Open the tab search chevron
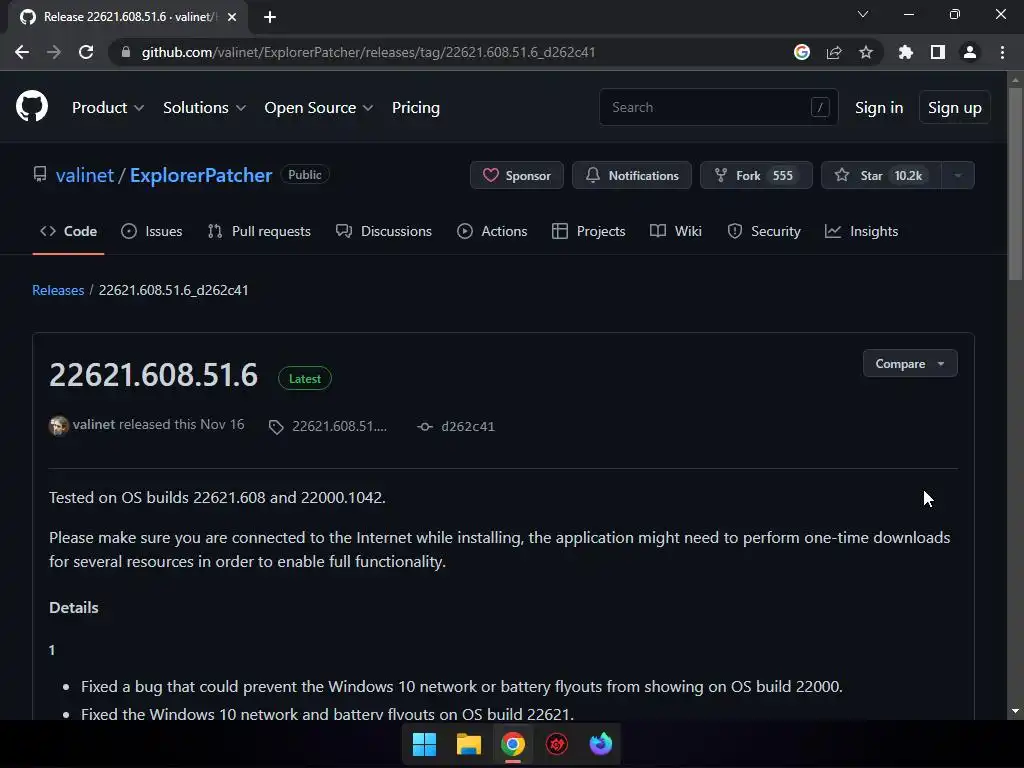1024x768 pixels. click(863, 14)
